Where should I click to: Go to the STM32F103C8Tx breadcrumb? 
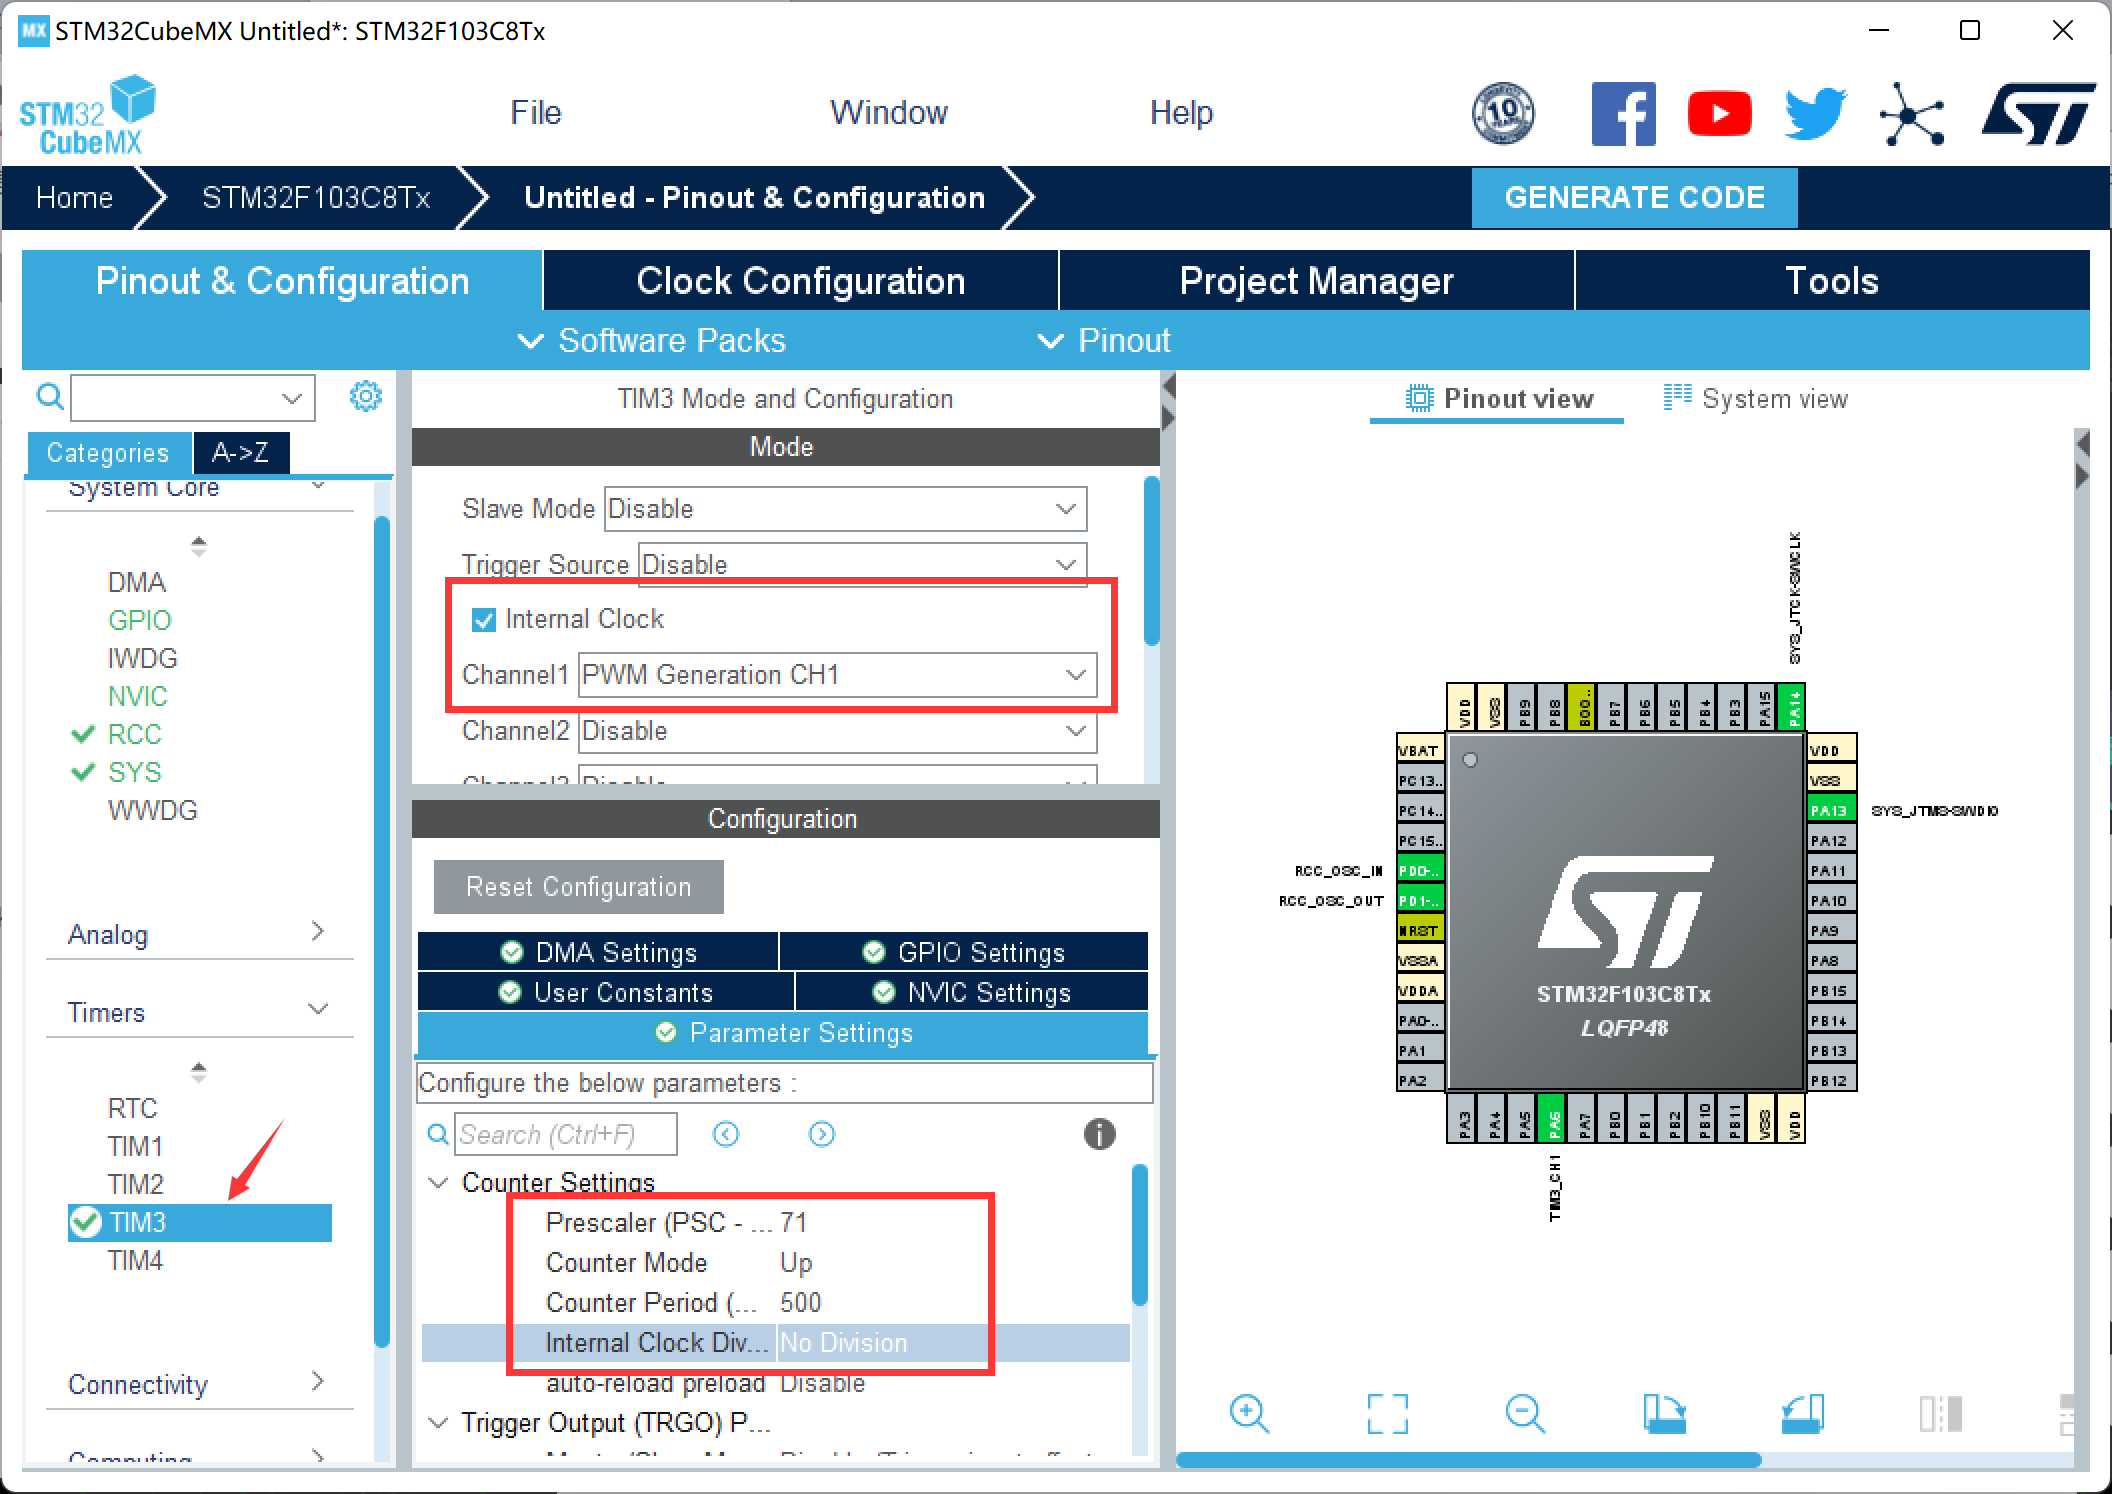click(316, 198)
